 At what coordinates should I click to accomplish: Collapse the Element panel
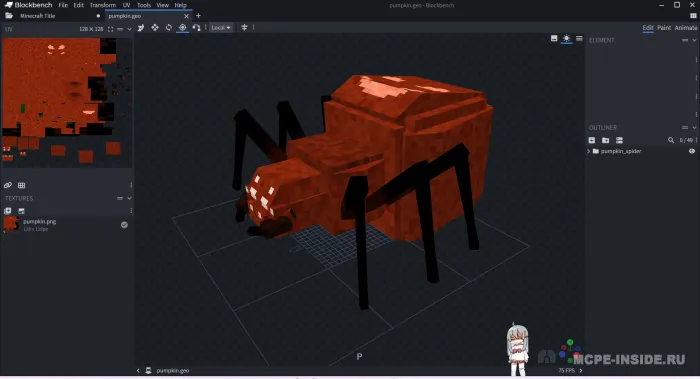click(694, 40)
